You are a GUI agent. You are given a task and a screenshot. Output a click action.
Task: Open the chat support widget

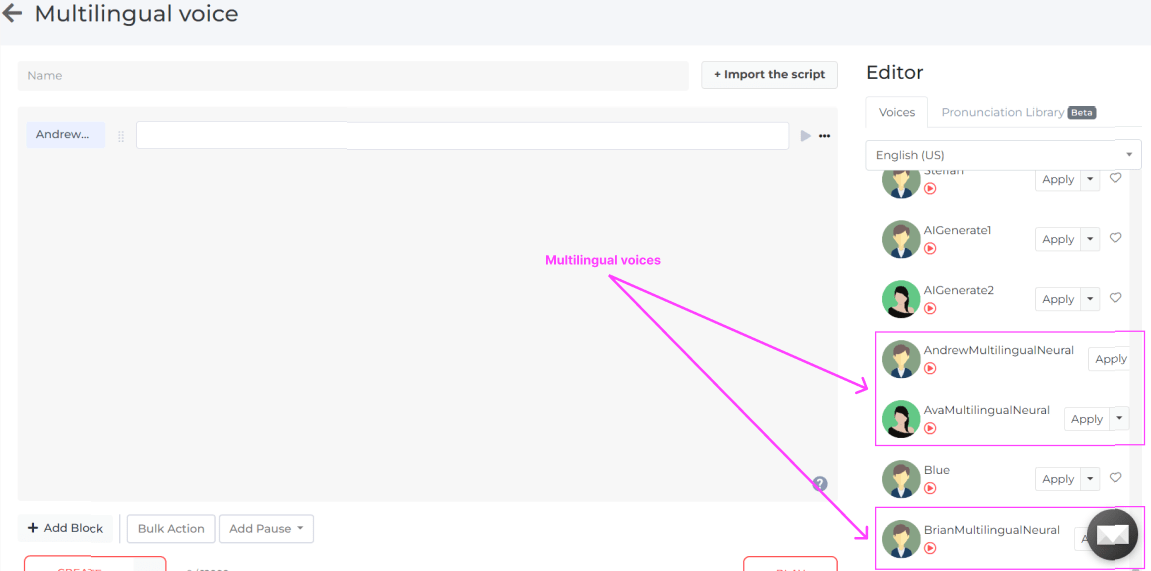1112,536
